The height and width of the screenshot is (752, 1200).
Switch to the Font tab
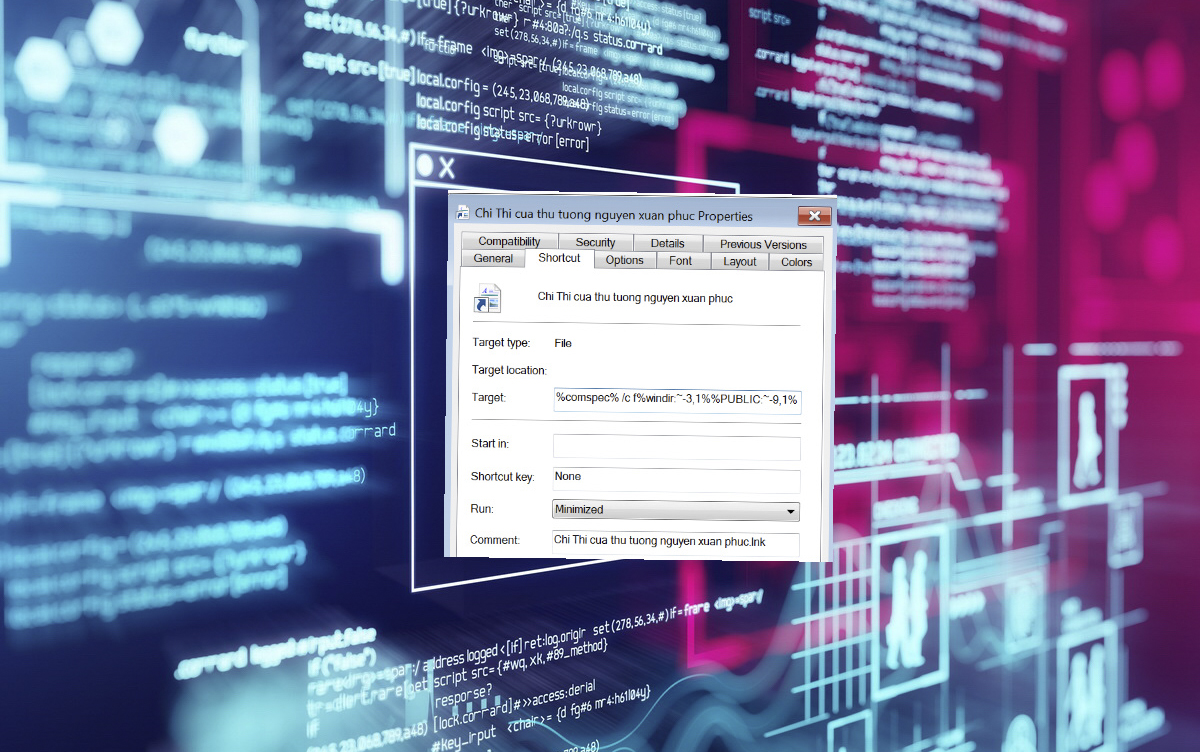[681, 261]
